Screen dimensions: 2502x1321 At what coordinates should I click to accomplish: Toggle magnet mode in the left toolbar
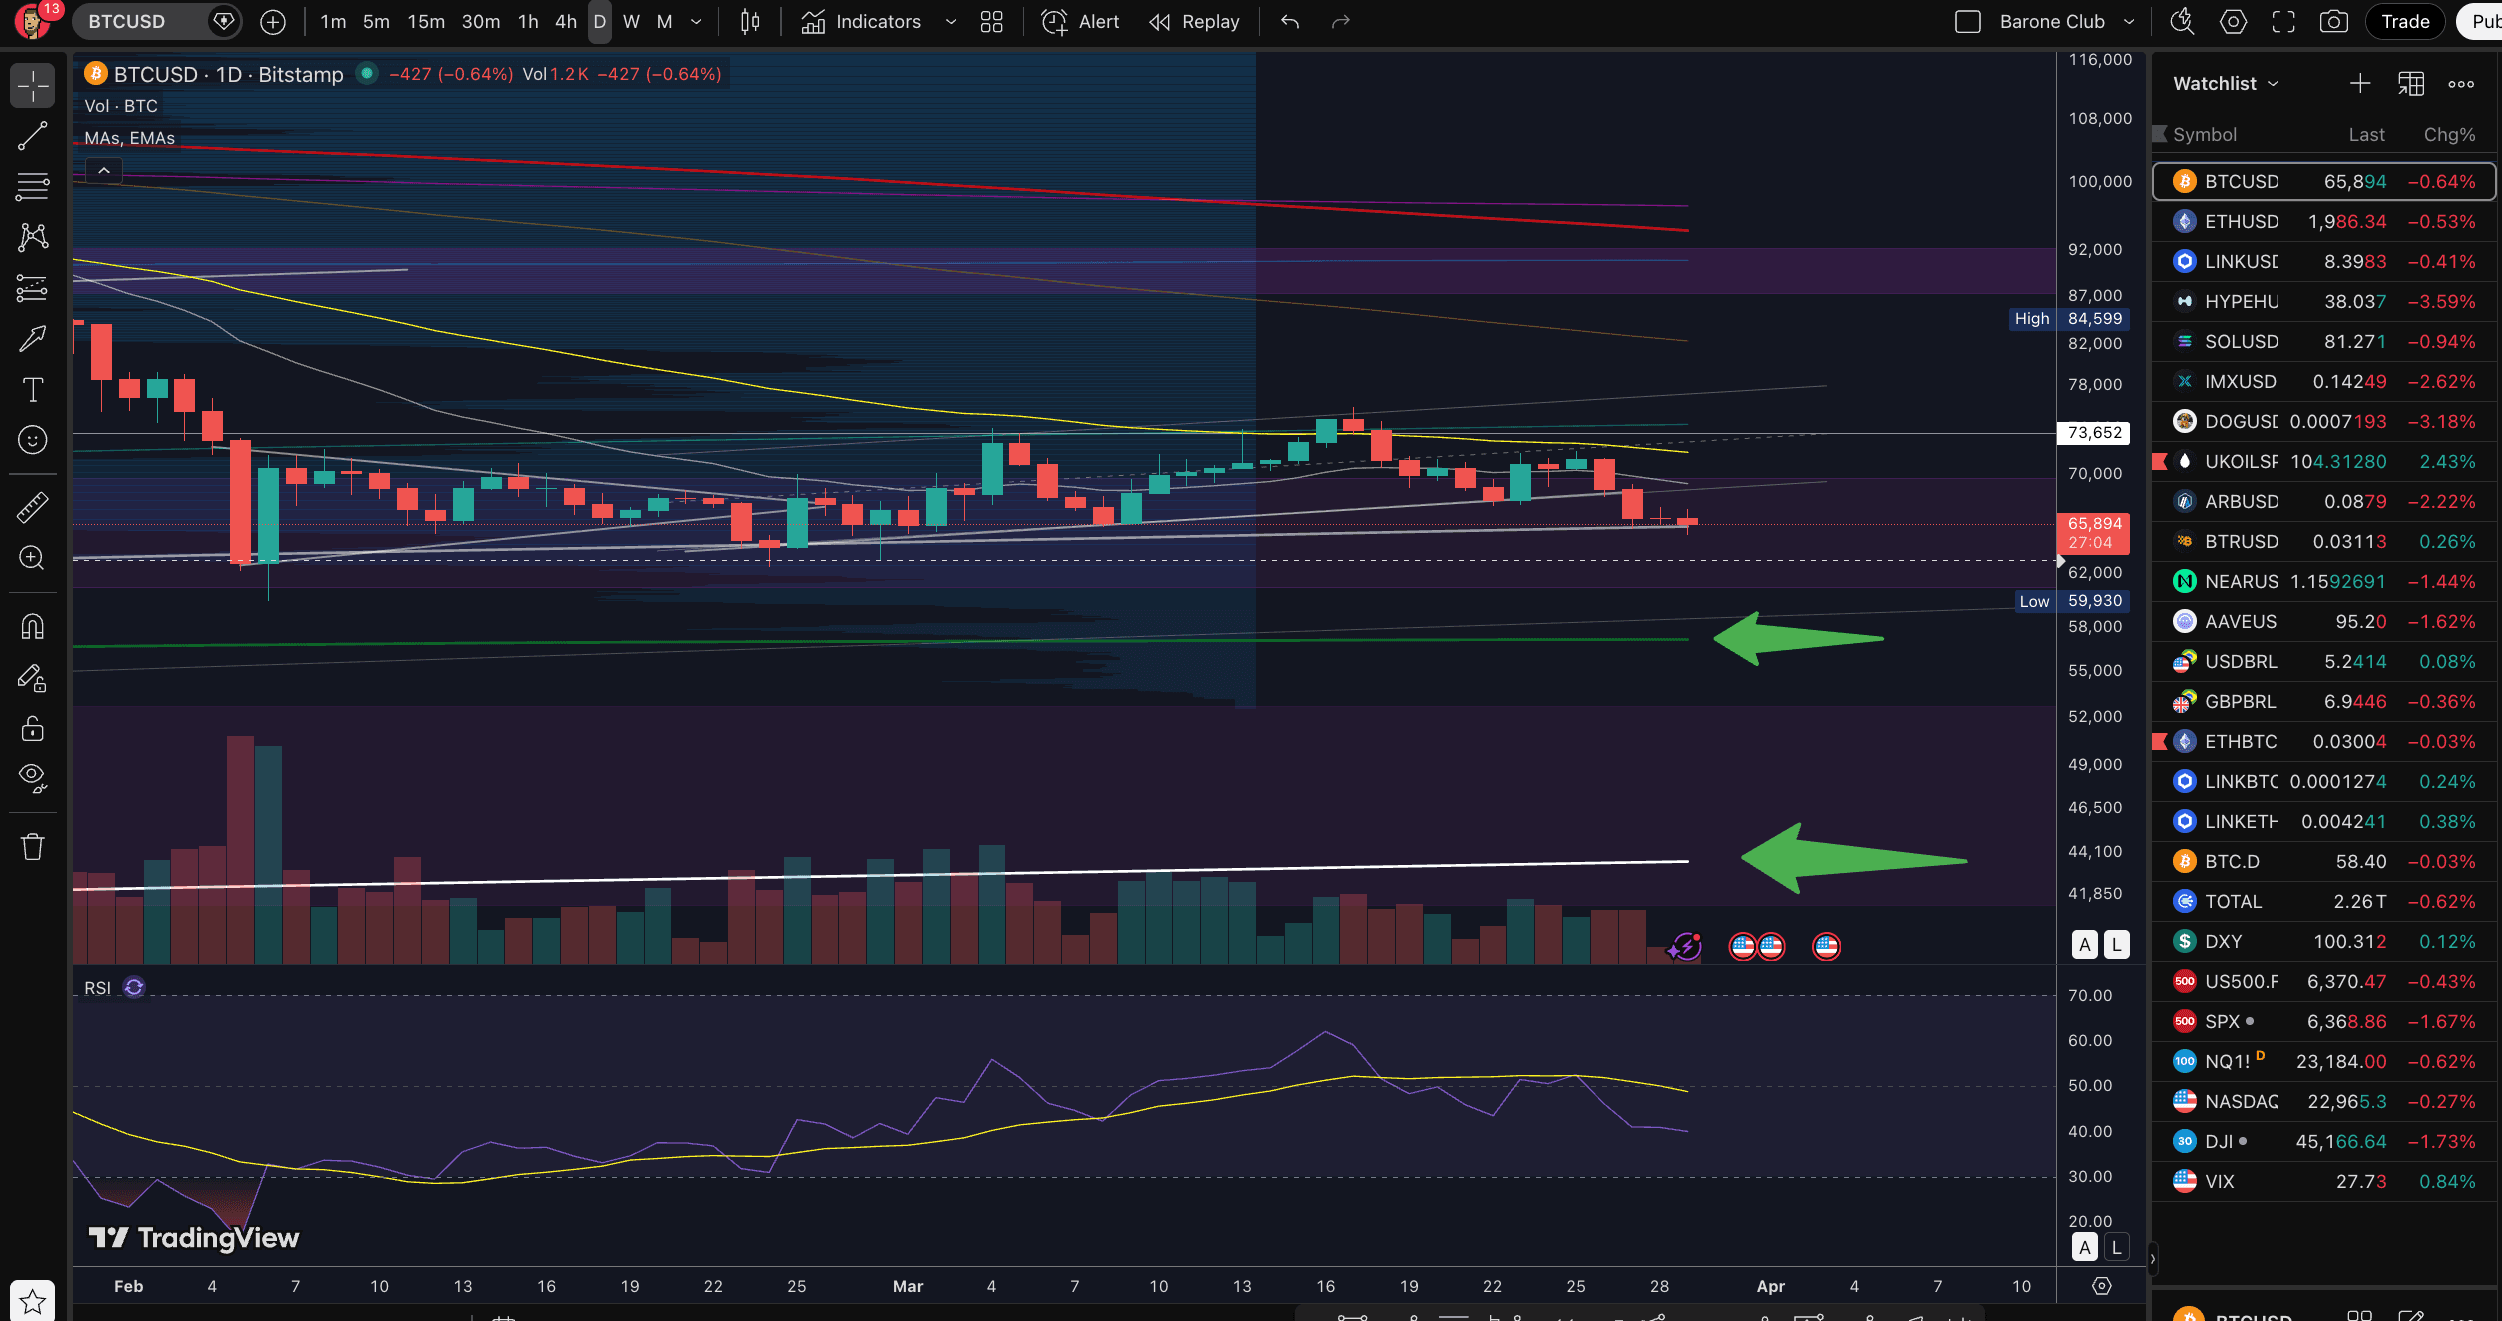coord(33,627)
